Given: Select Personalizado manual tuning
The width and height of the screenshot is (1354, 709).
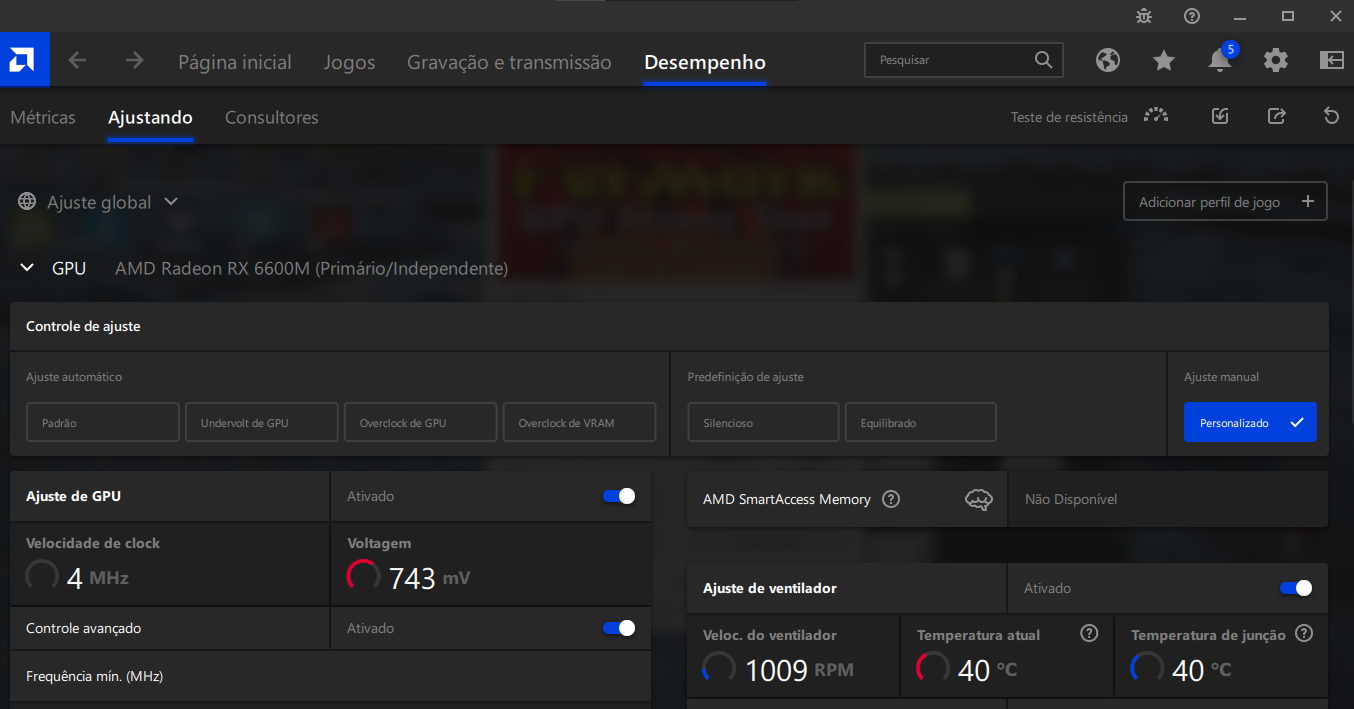Looking at the screenshot, I should pyautogui.click(x=1250, y=422).
